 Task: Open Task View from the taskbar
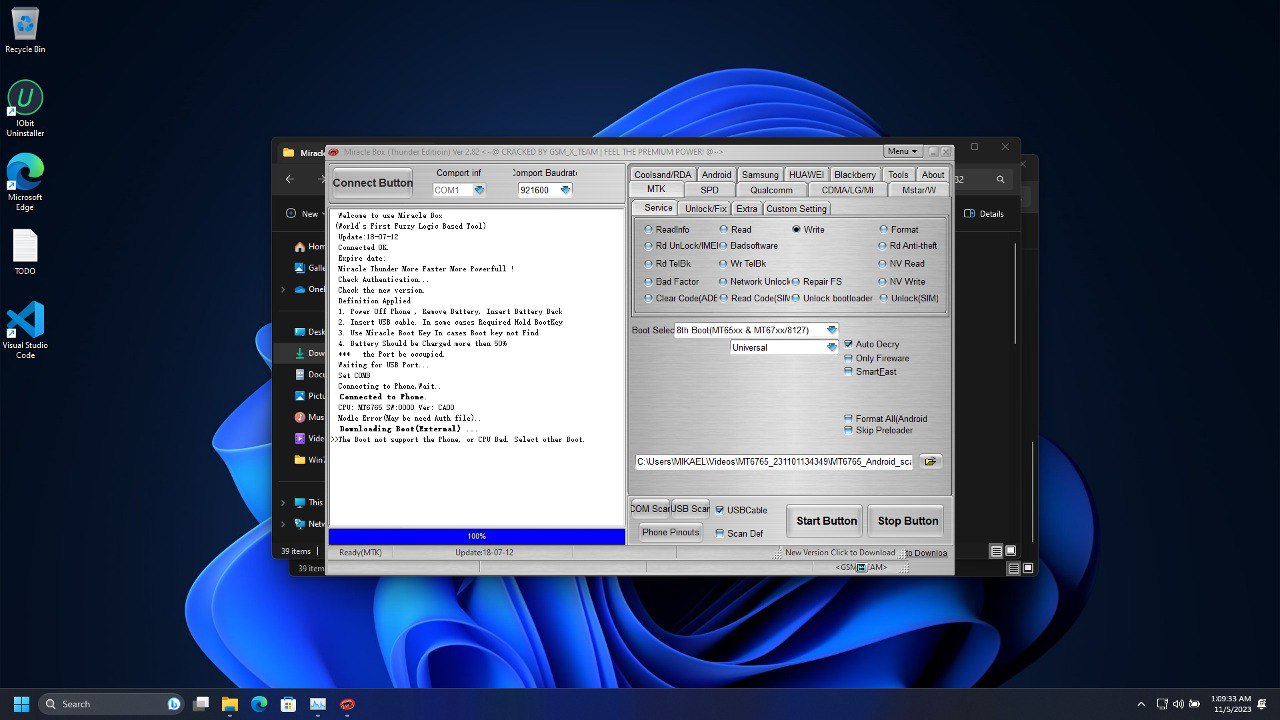coord(201,704)
